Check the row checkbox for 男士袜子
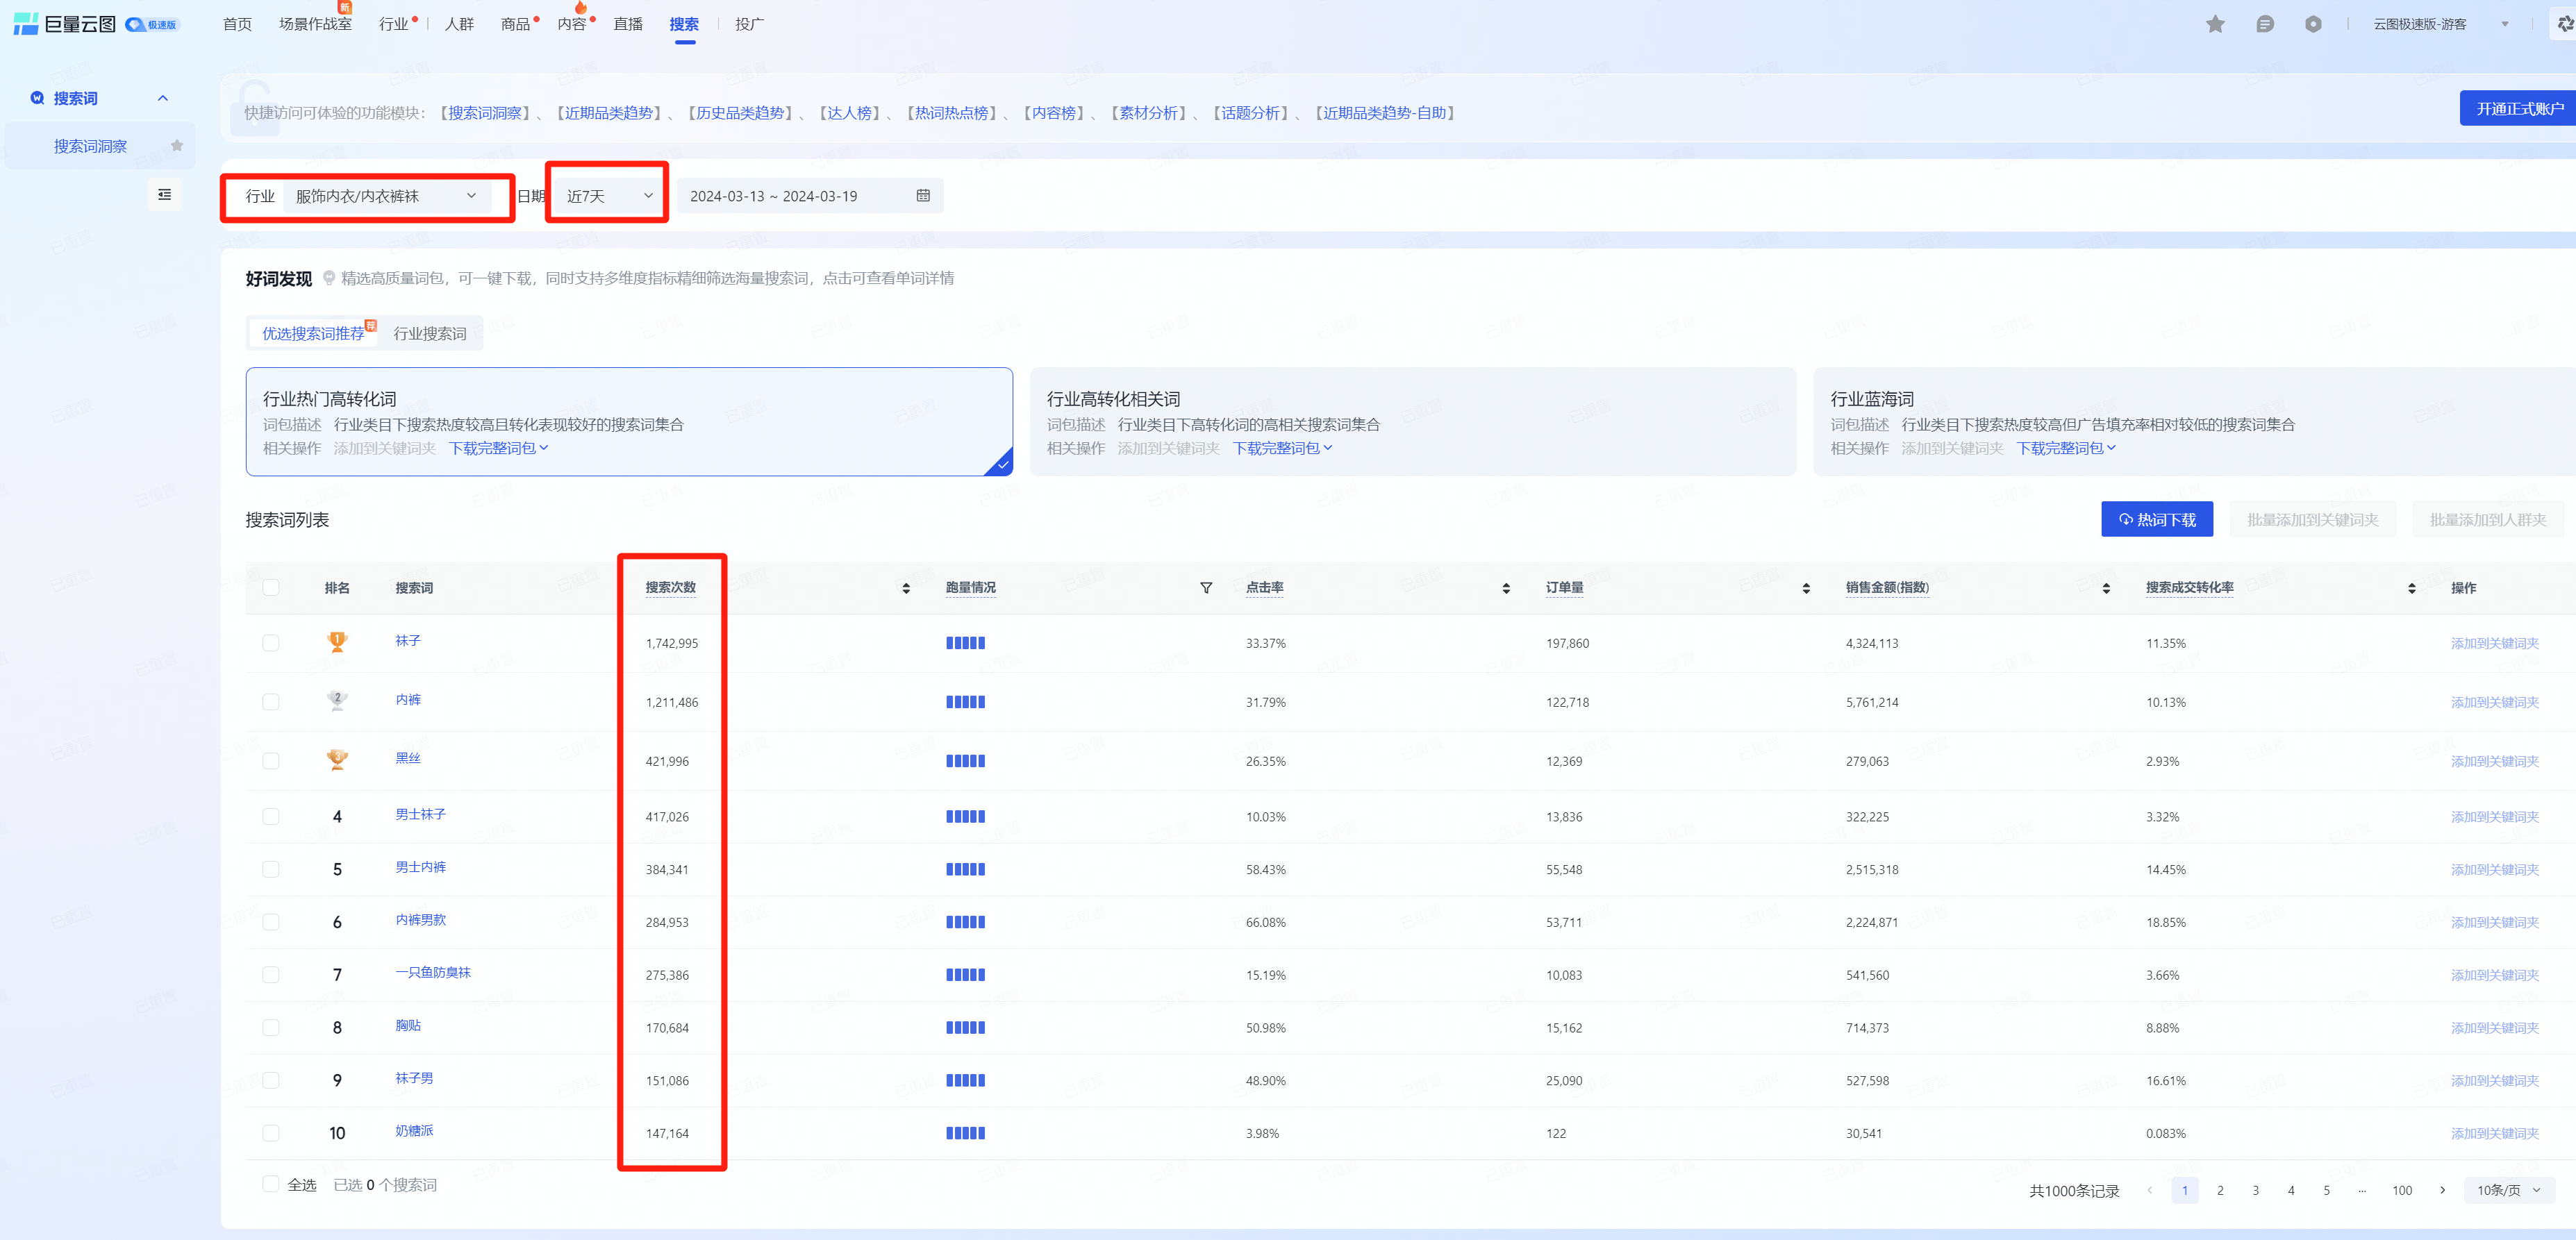Image resolution: width=2576 pixels, height=1240 pixels. coord(270,816)
